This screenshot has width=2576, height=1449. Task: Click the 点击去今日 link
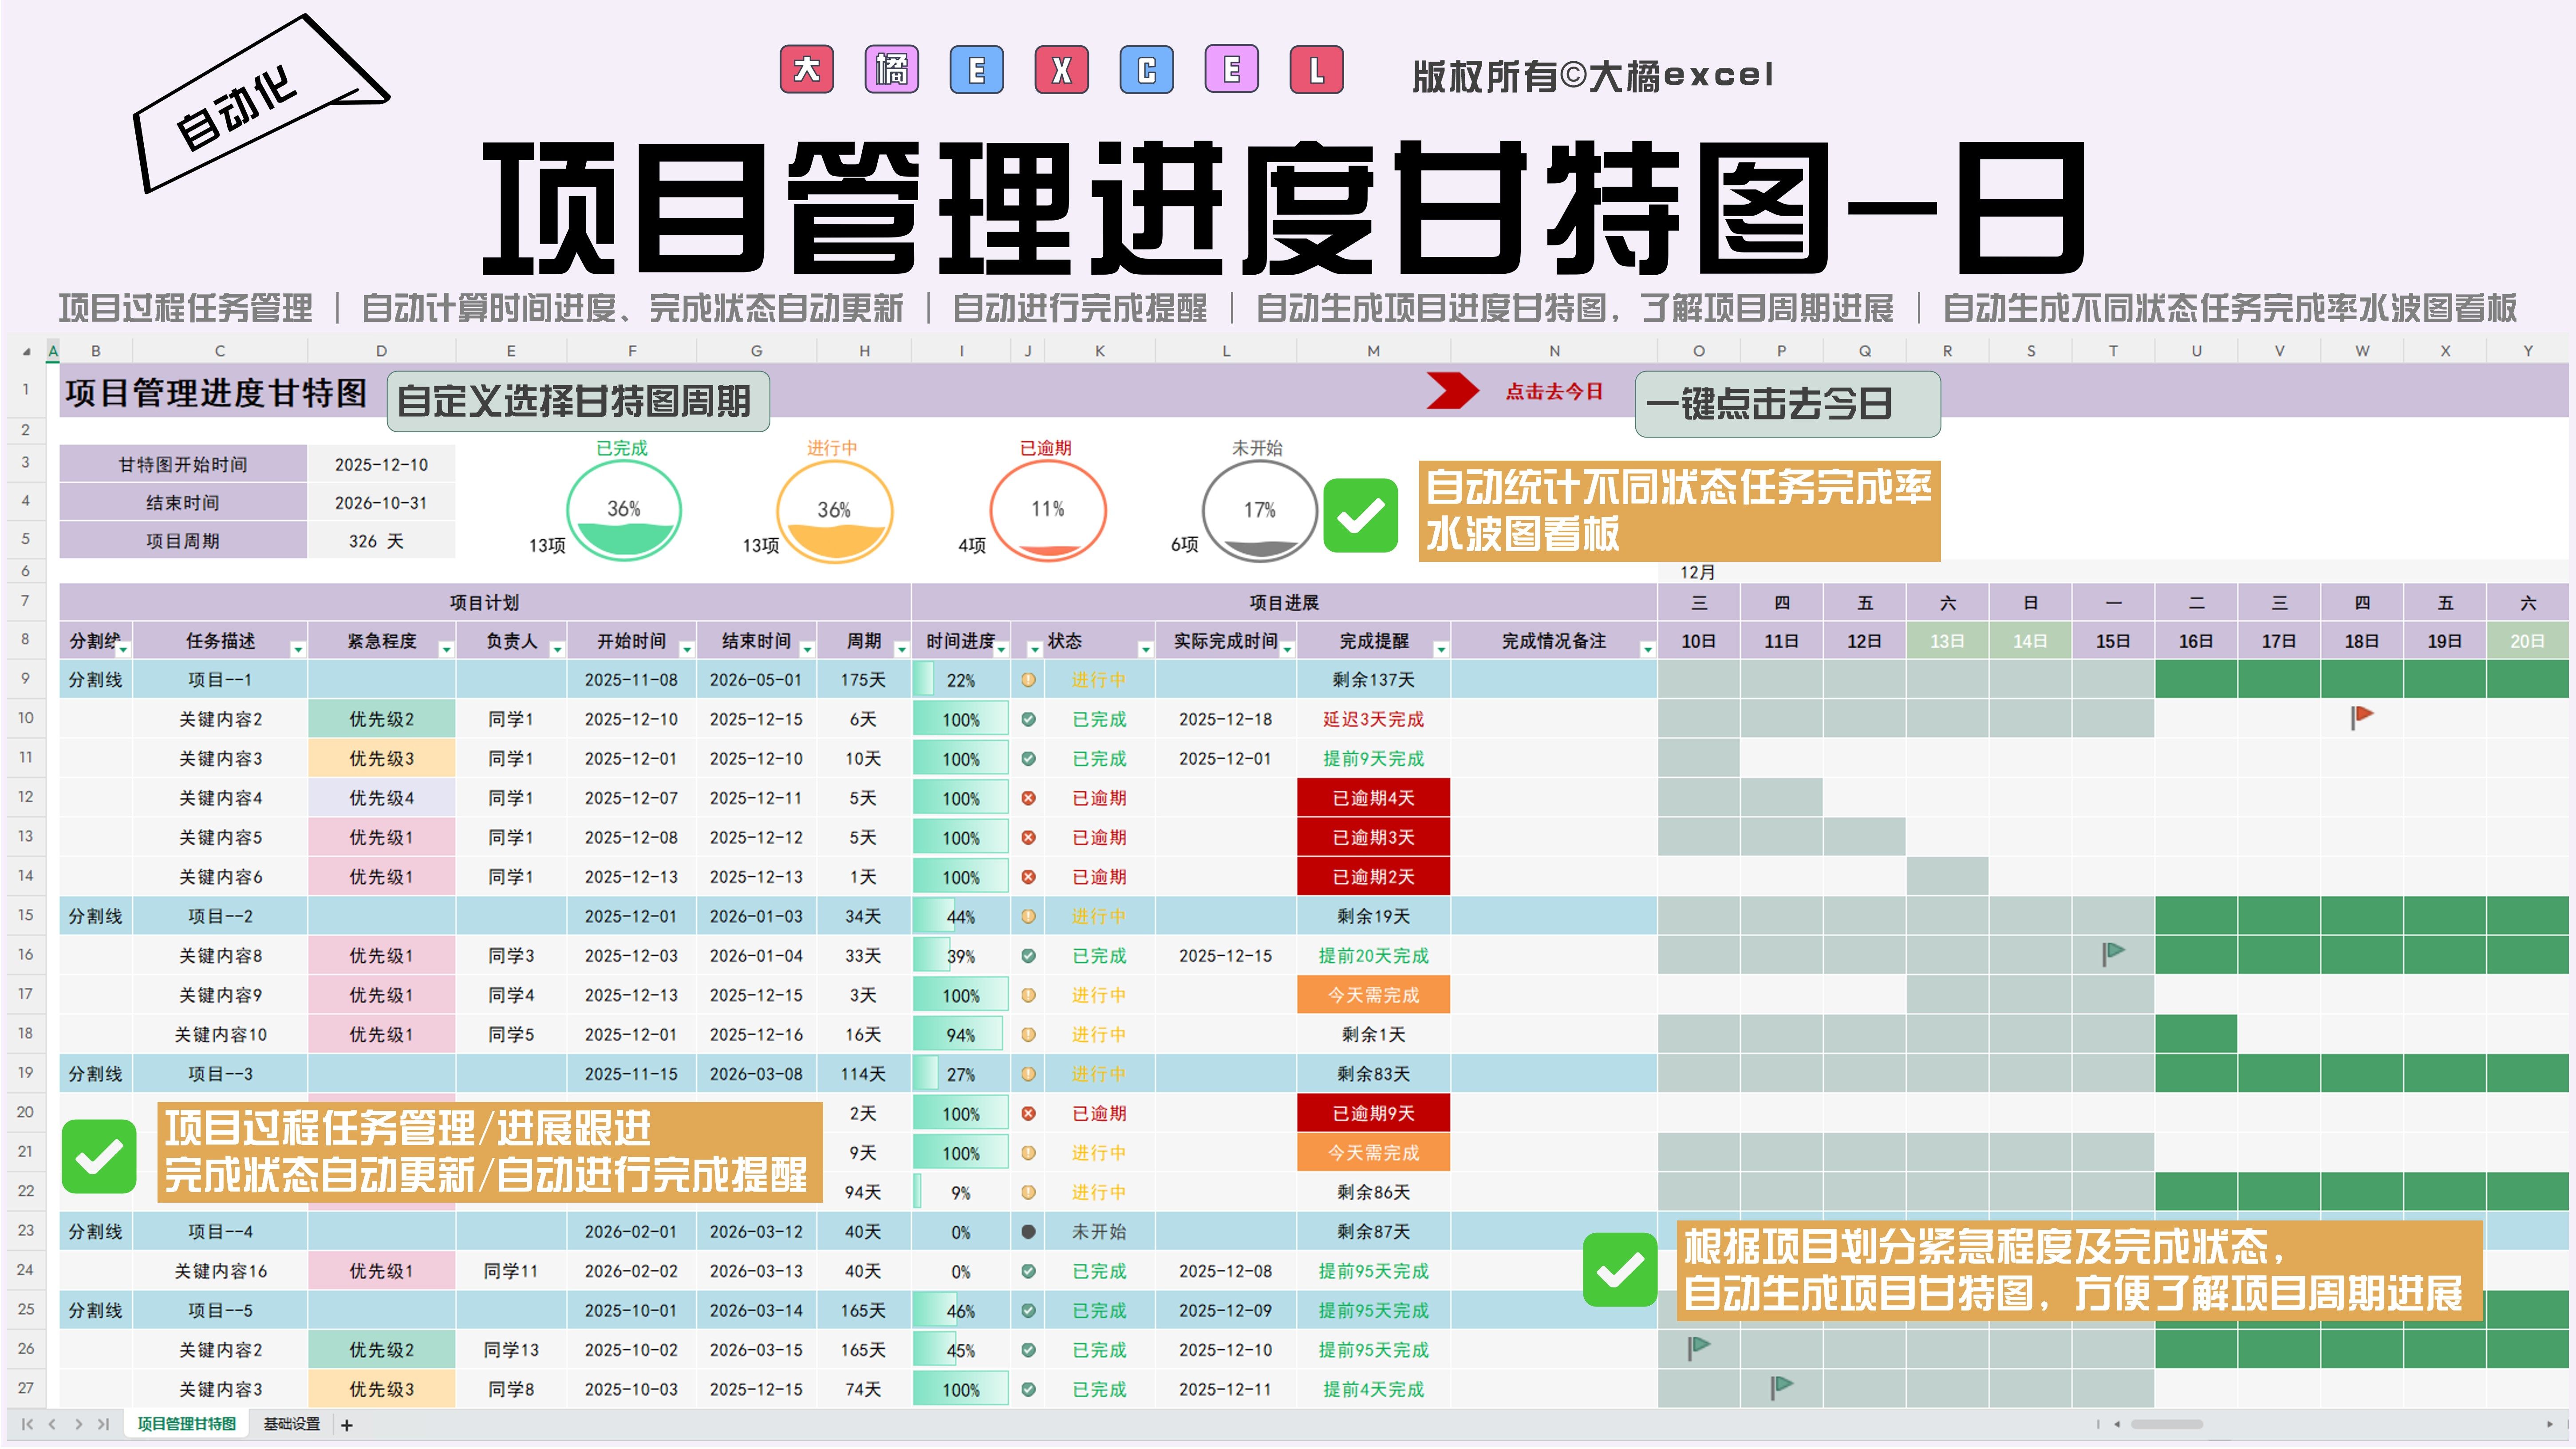point(1553,392)
